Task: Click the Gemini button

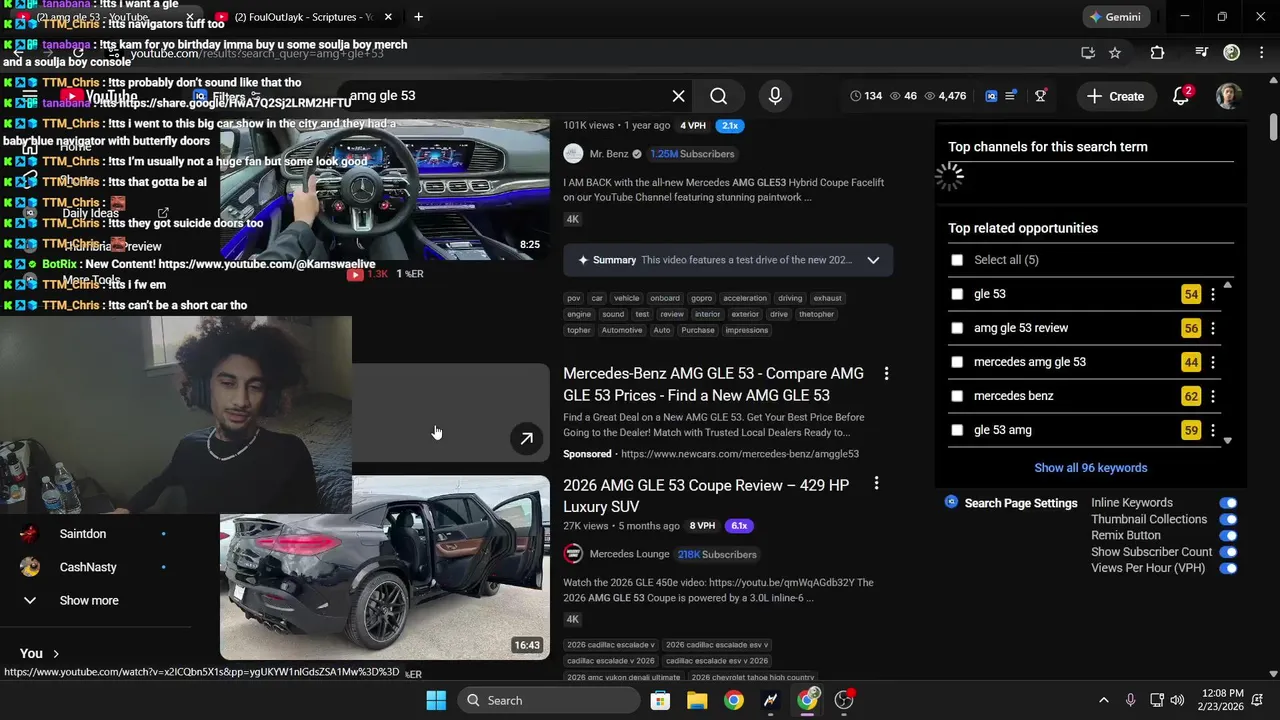Action: pos(1117,17)
